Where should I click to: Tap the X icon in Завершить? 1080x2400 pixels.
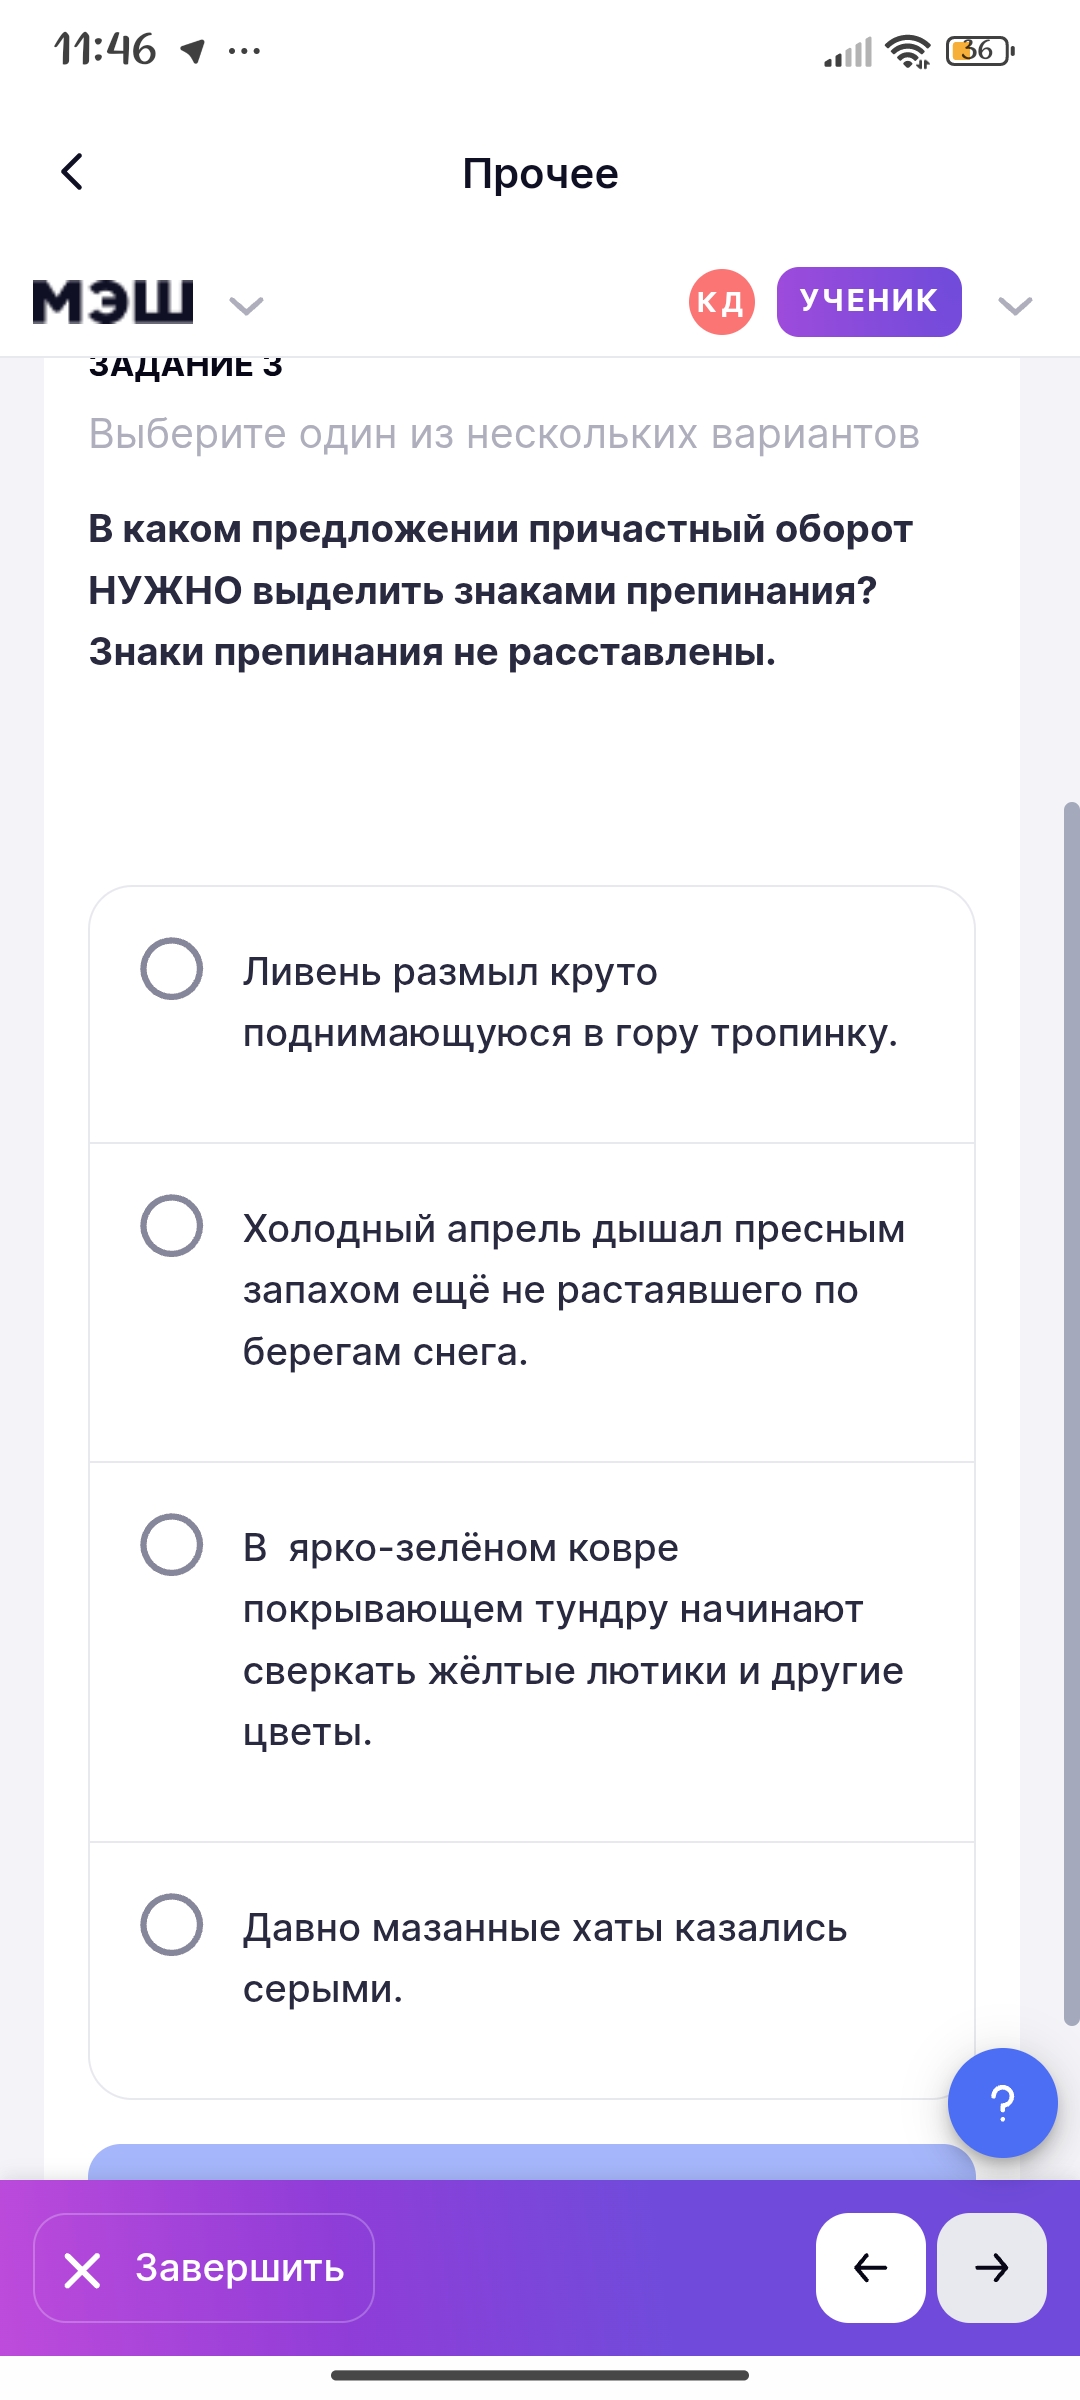(x=82, y=2270)
